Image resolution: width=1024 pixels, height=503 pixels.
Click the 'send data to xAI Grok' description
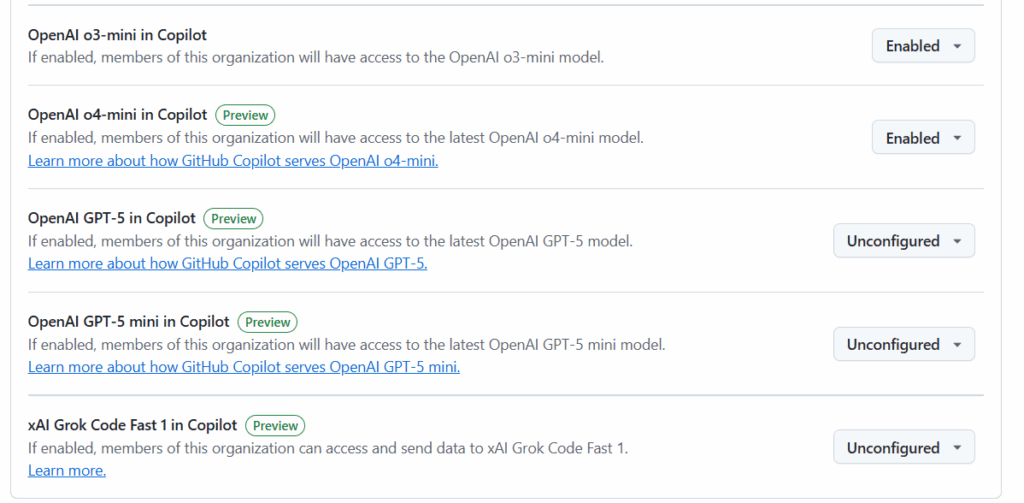click(x=328, y=449)
